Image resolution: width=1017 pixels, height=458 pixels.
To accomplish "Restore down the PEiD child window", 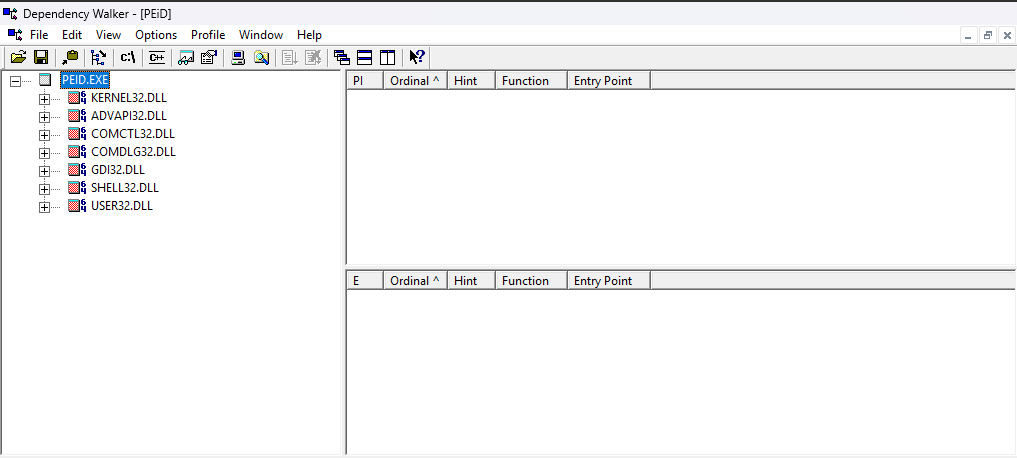I will point(988,36).
